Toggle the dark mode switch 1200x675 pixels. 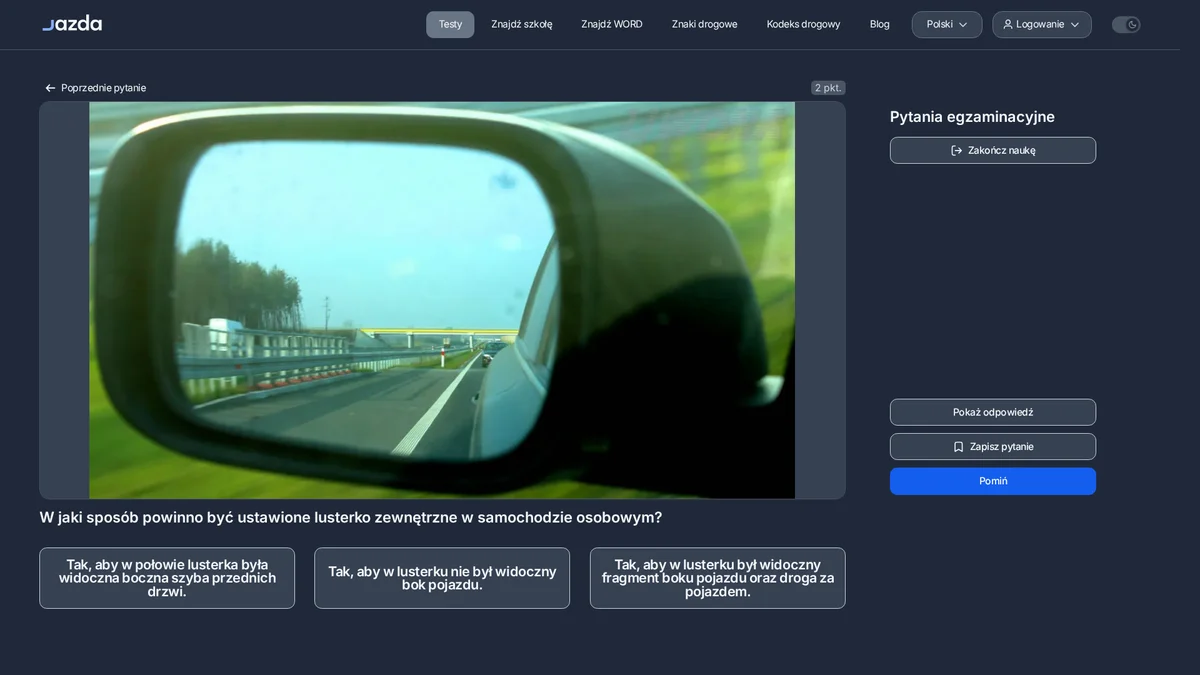click(x=1126, y=24)
